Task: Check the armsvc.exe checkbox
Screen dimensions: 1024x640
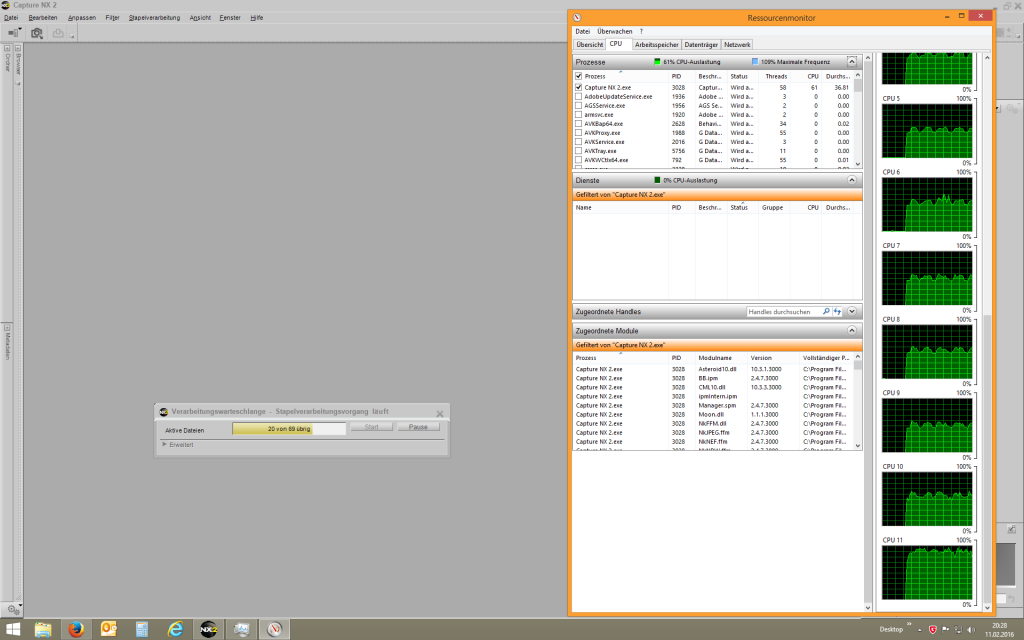Action: click(x=579, y=114)
